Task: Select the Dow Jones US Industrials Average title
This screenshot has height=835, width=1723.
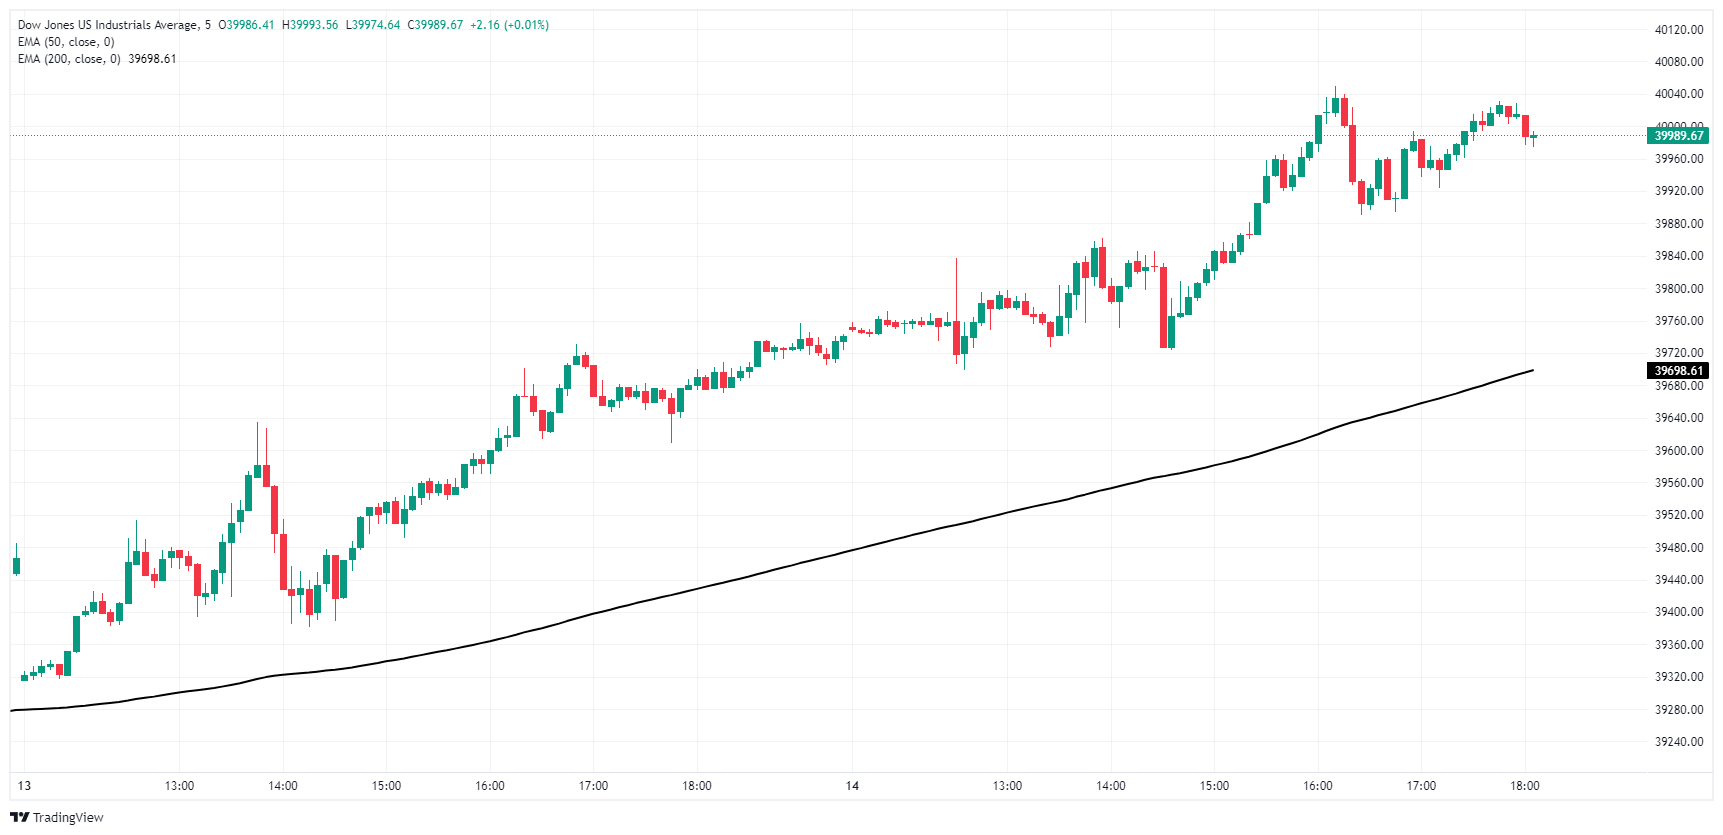Action: 108,25
